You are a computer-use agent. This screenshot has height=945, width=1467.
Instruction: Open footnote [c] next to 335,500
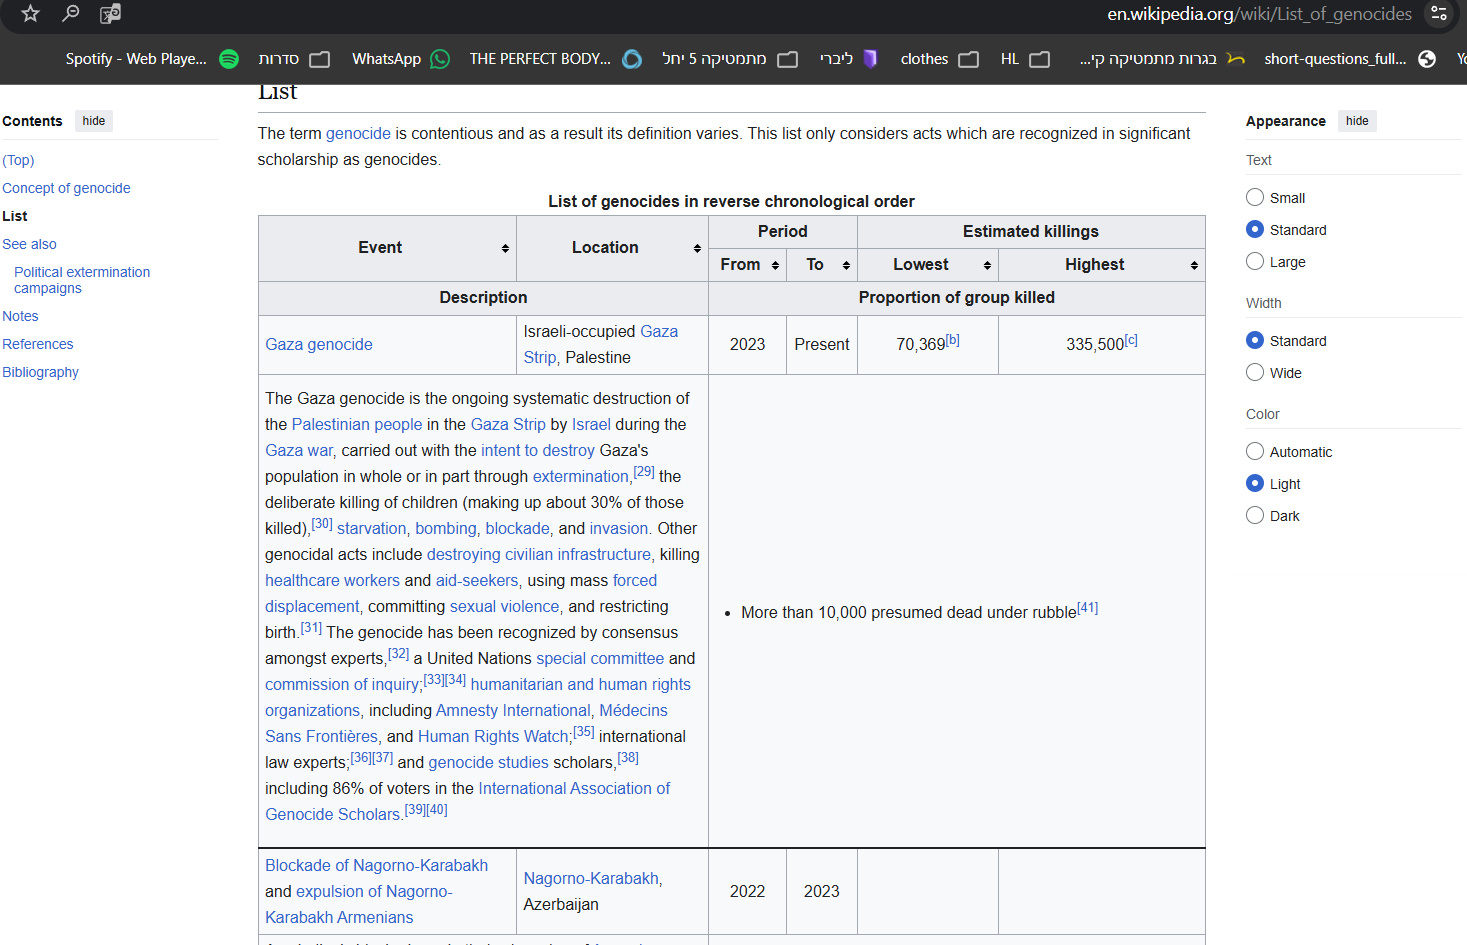[1131, 340]
